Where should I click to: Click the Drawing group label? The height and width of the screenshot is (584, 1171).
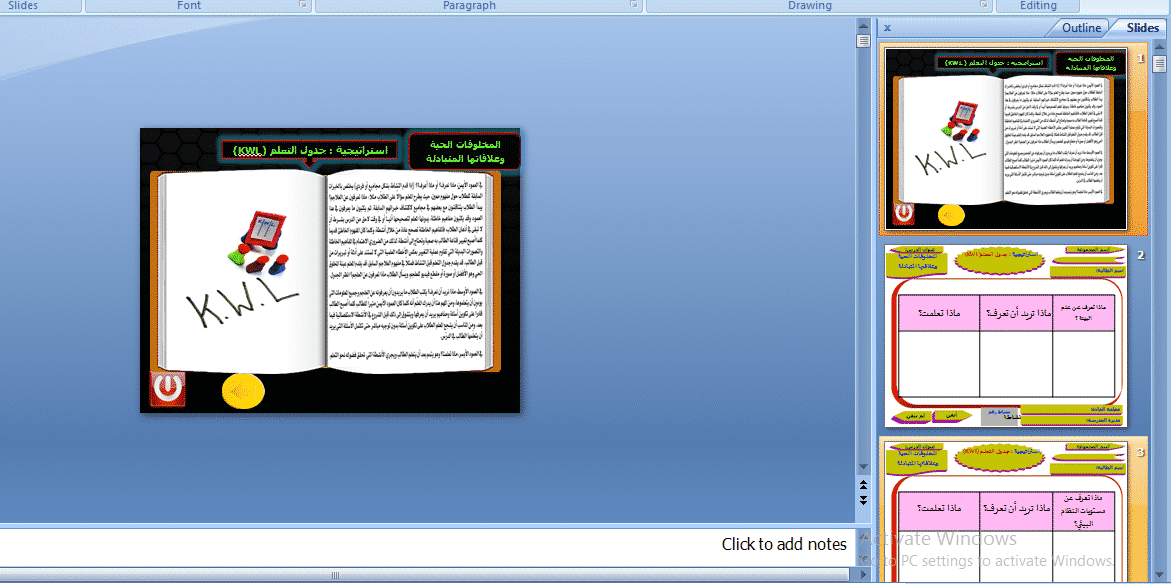pyautogui.click(x=810, y=5)
